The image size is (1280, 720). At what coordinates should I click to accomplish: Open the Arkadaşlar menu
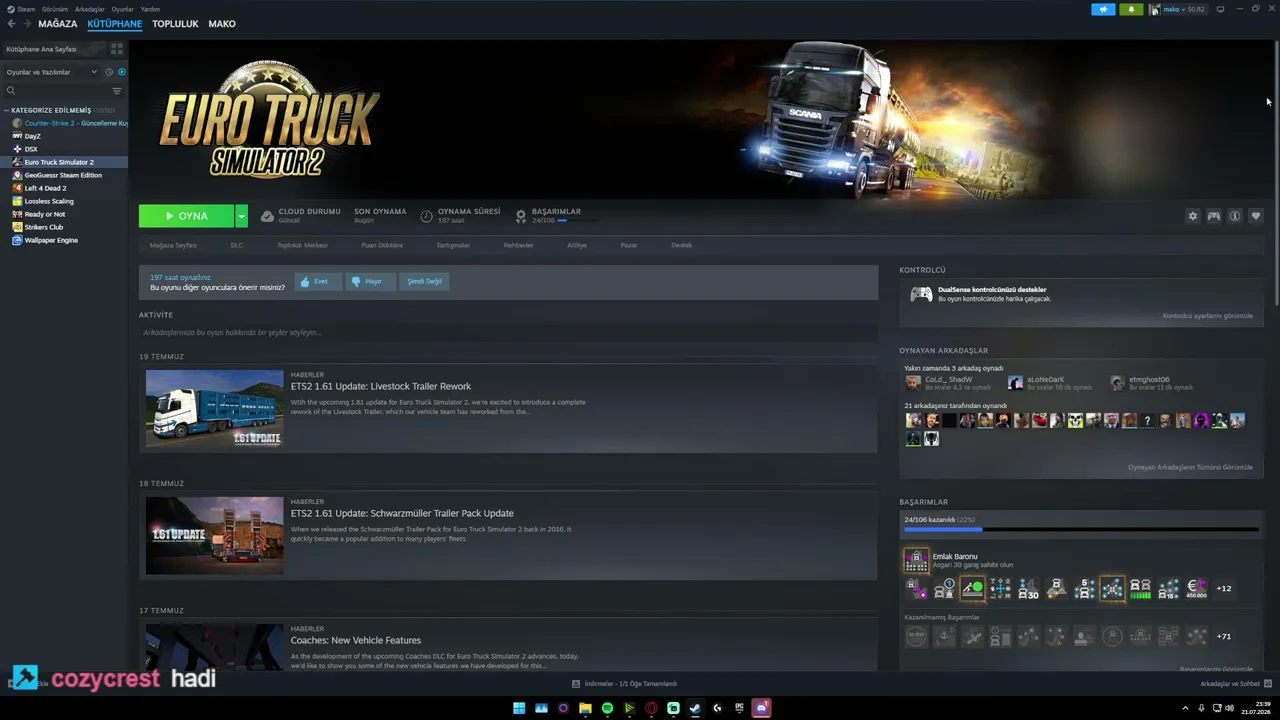click(x=90, y=9)
